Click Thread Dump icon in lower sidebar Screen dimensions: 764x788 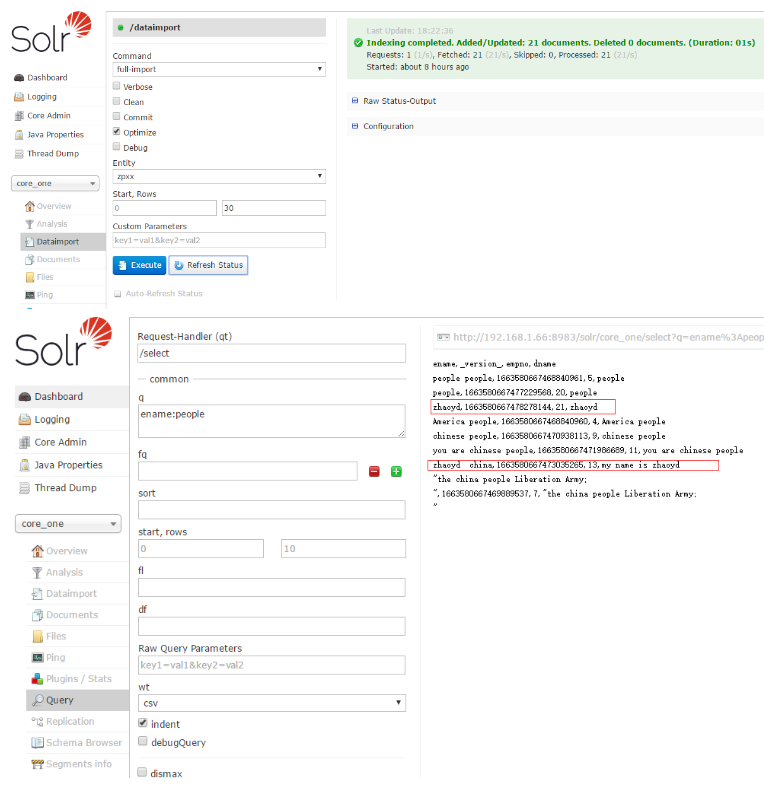[25, 488]
